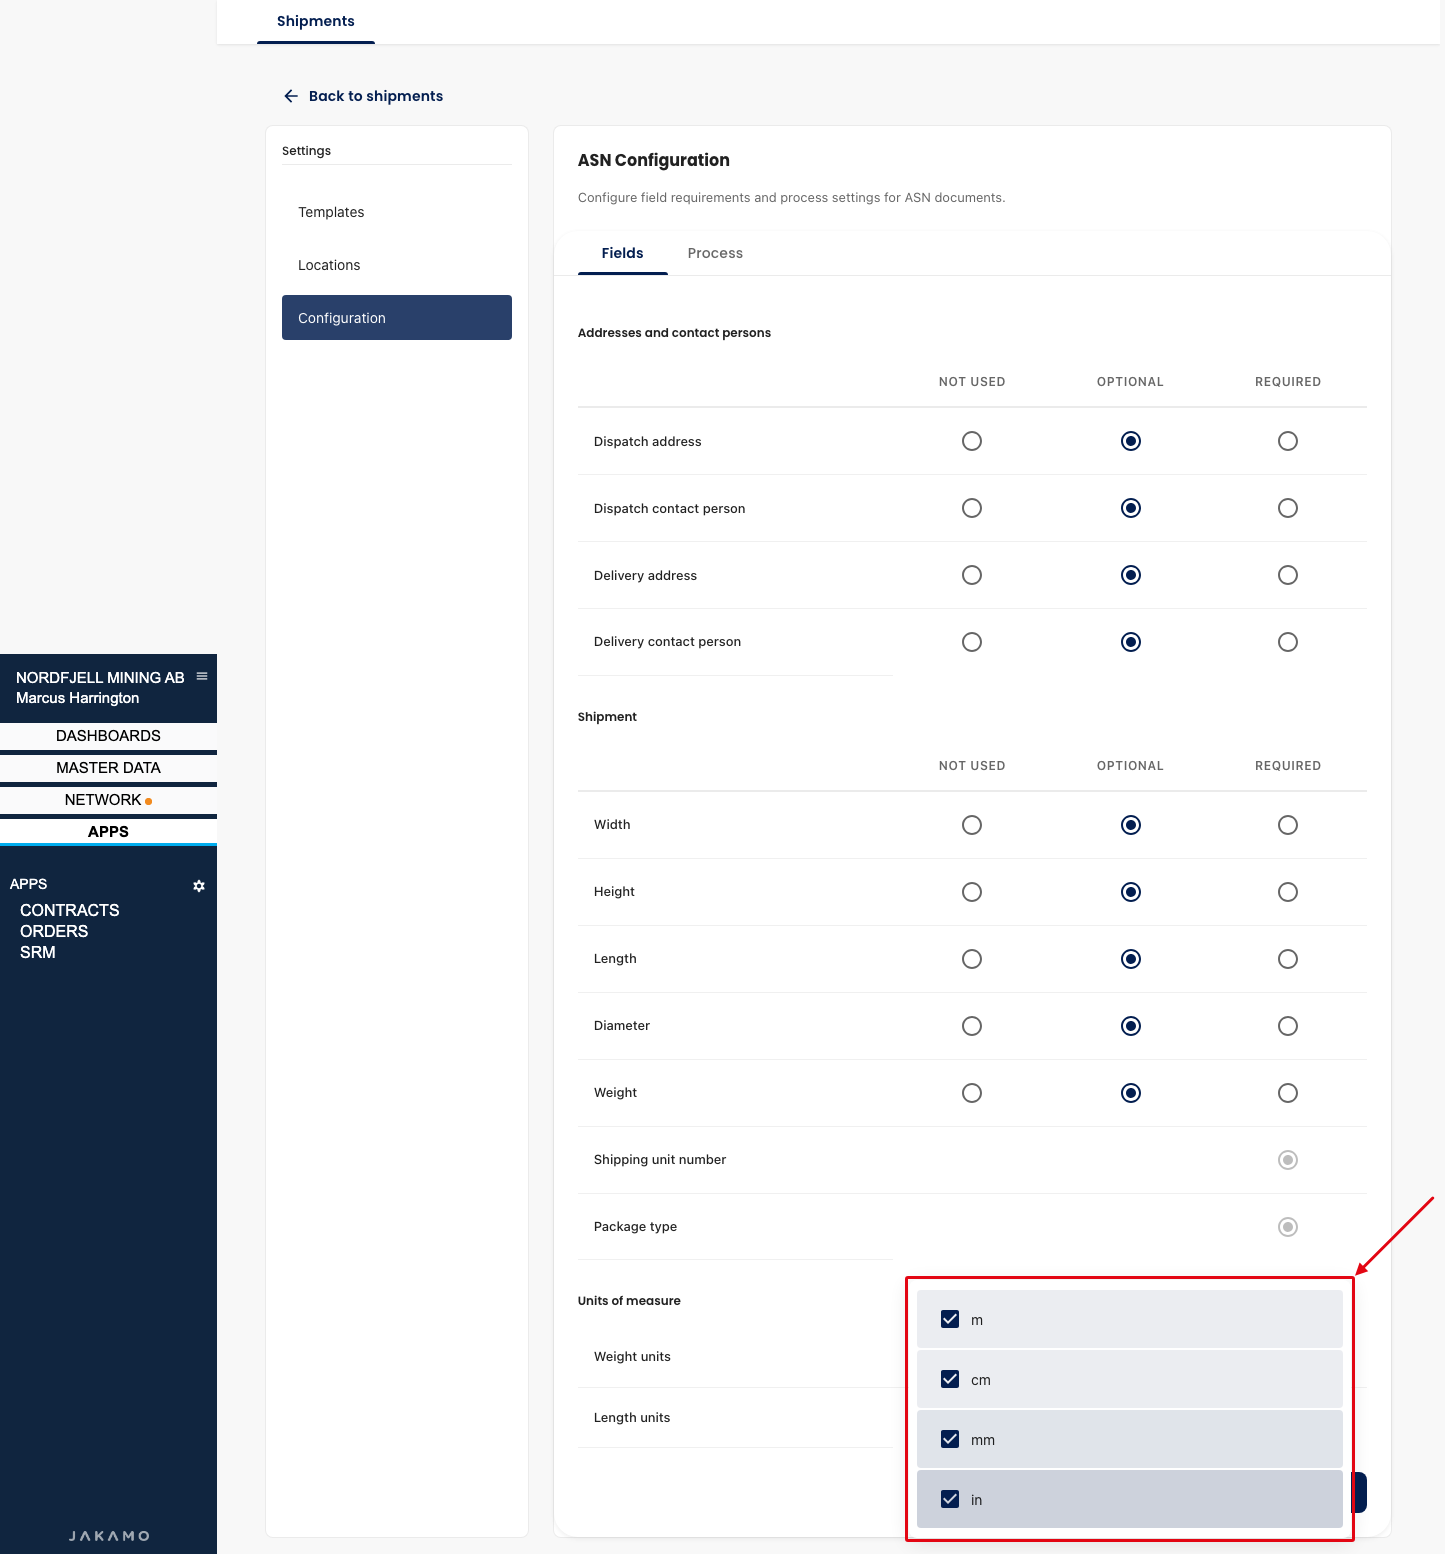Viewport: 1445px width, 1554px height.
Task: Open the Shipments tab
Action: (316, 21)
